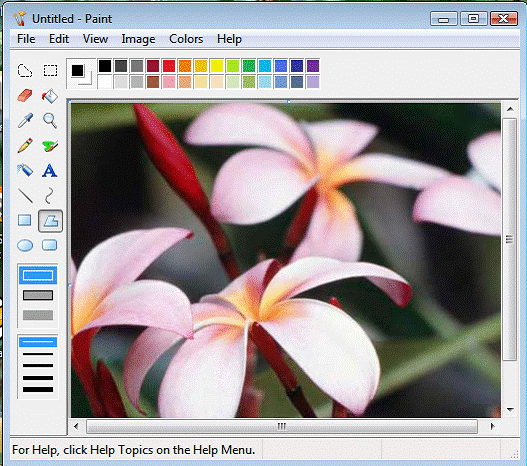The width and height of the screenshot is (527, 466).
Task: Open the Colors menu
Action: pos(186,39)
